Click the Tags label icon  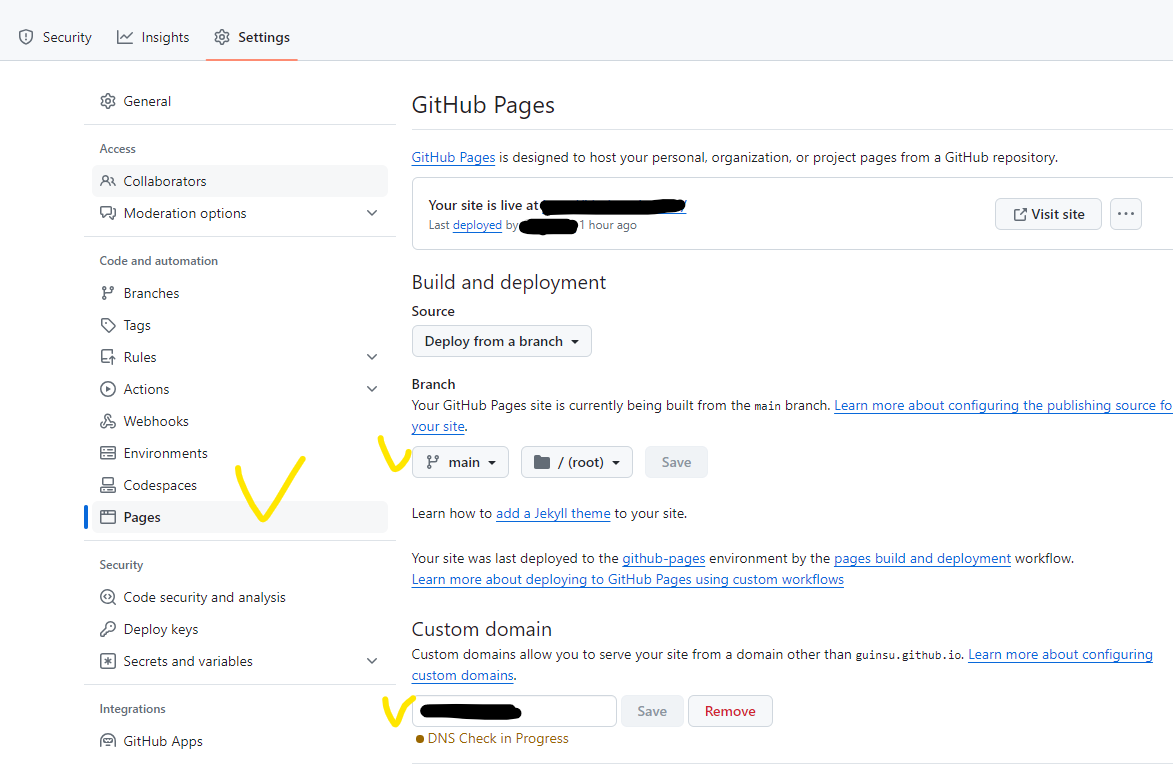tap(108, 326)
